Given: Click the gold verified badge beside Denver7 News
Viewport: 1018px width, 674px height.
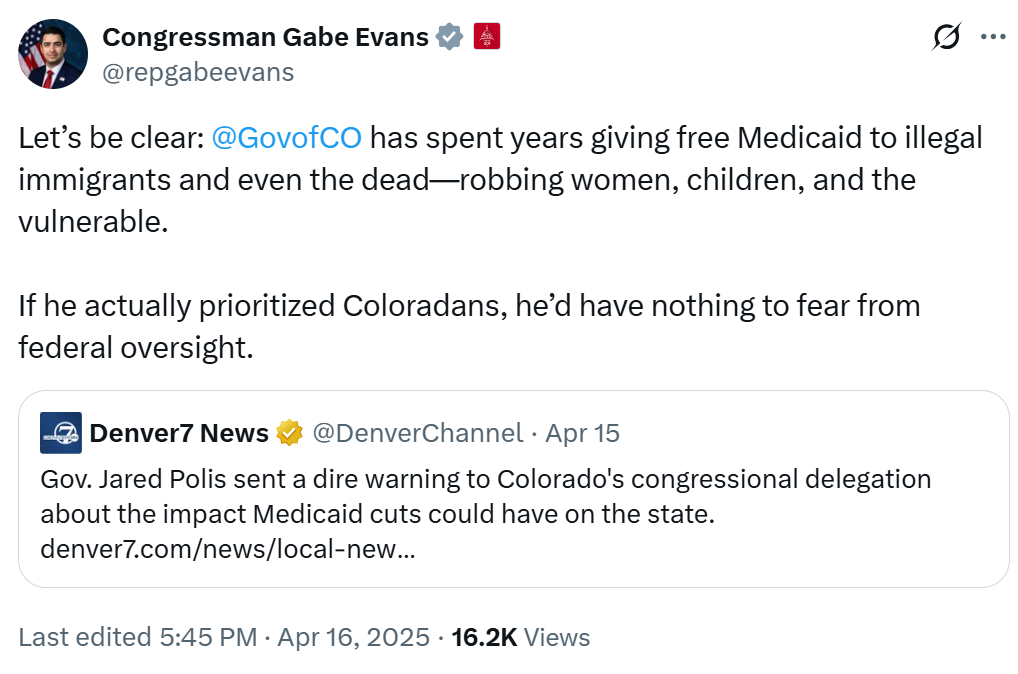Looking at the screenshot, I should point(290,433).
